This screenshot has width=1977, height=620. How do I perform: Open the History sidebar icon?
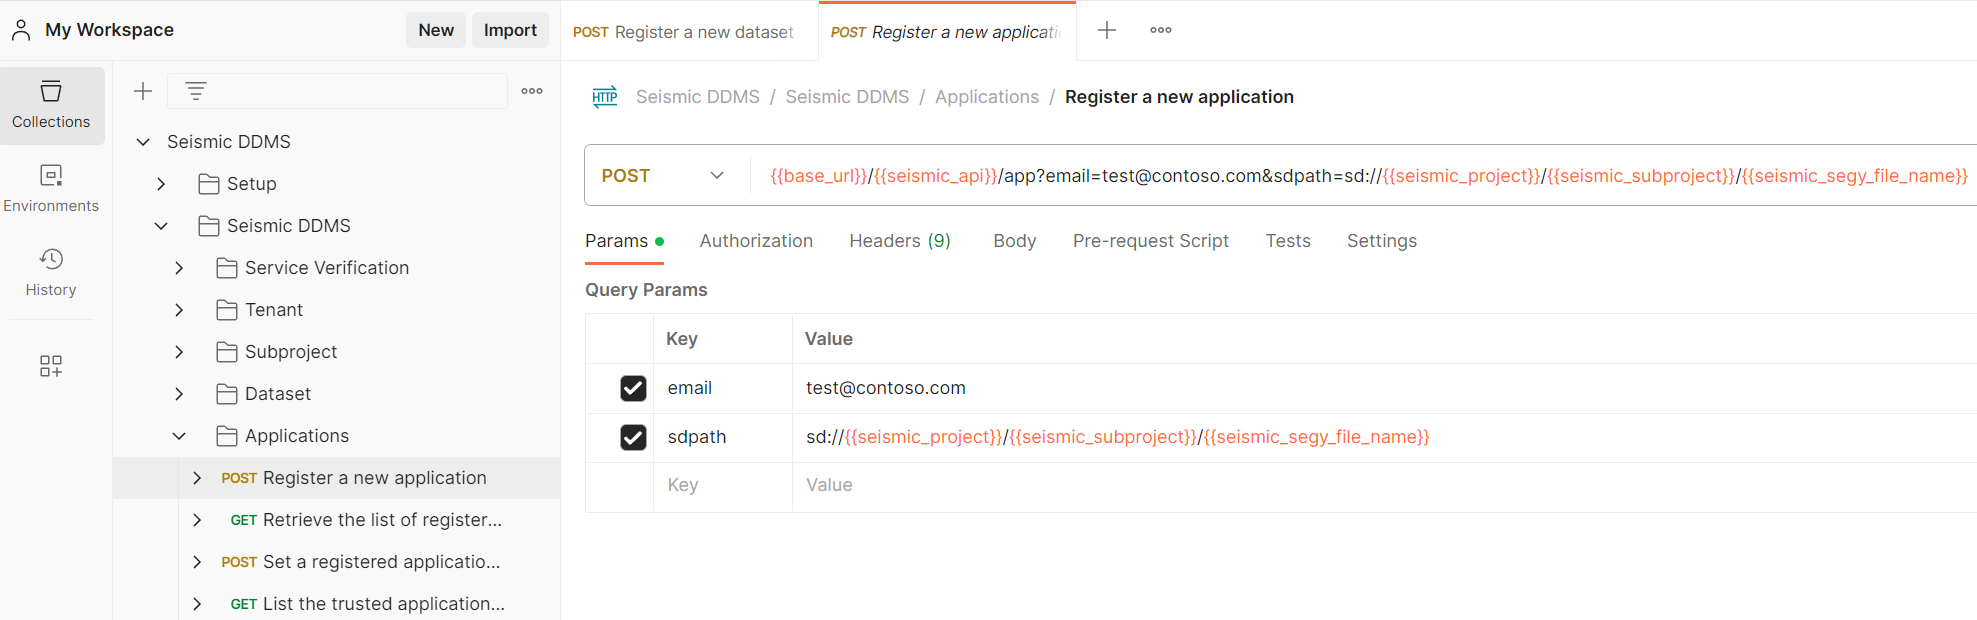click(x=51, y=273)
